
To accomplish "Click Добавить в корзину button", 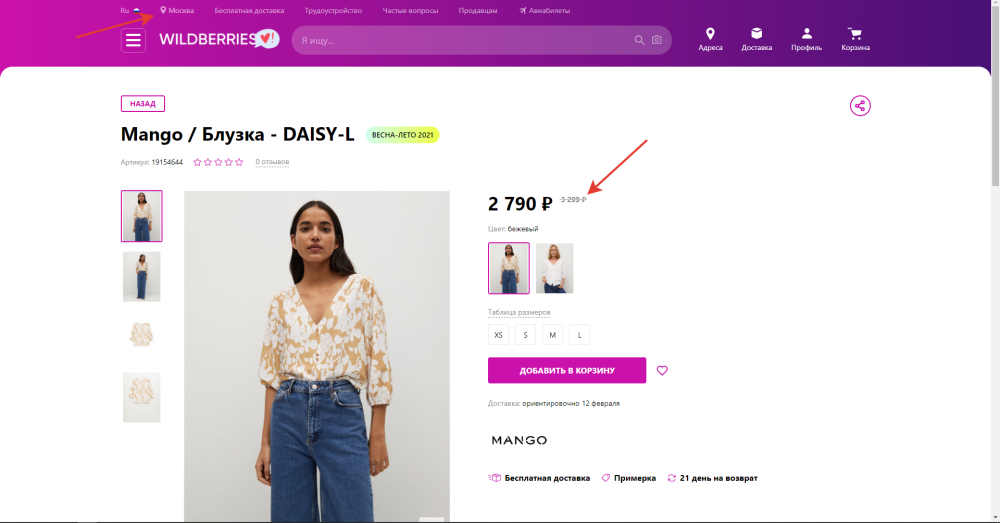I will (567, 371).
